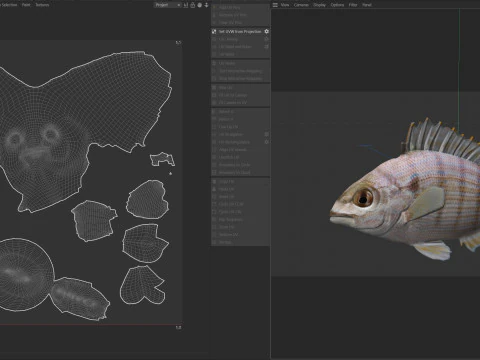Open the UV editor Textures menu

click(x=42, y=5)
